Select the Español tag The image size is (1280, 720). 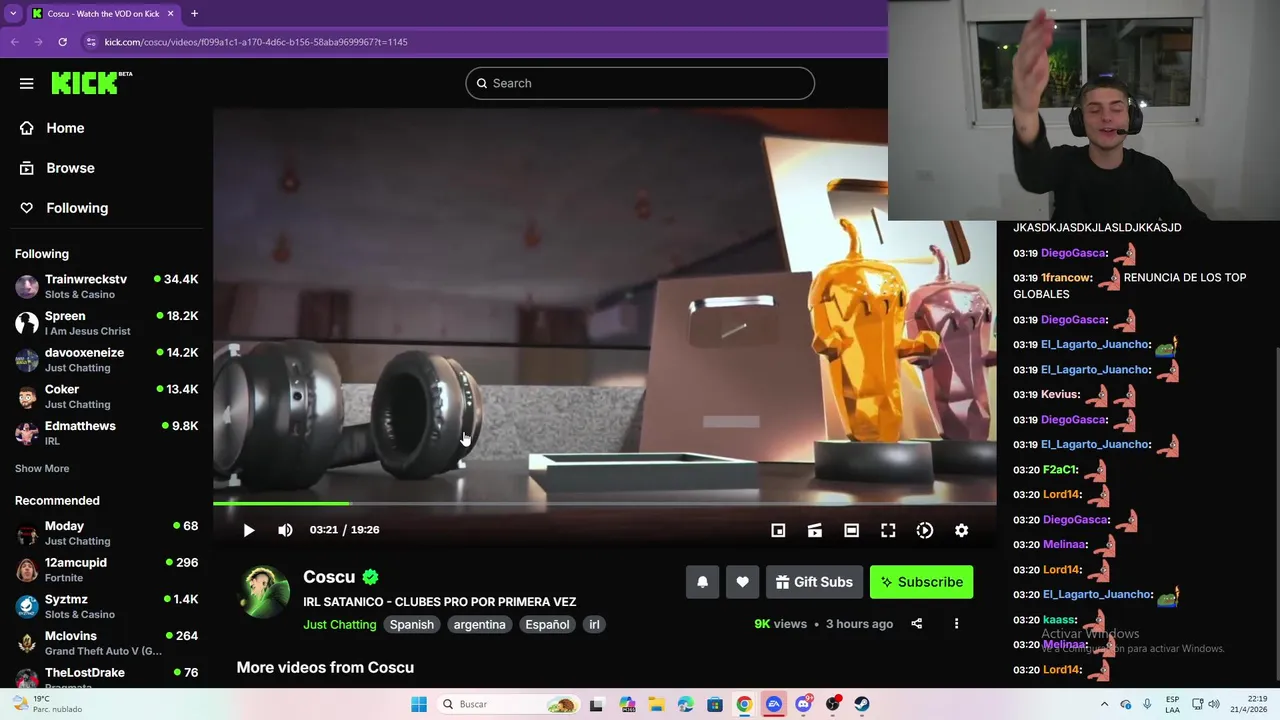coord(547,624)
